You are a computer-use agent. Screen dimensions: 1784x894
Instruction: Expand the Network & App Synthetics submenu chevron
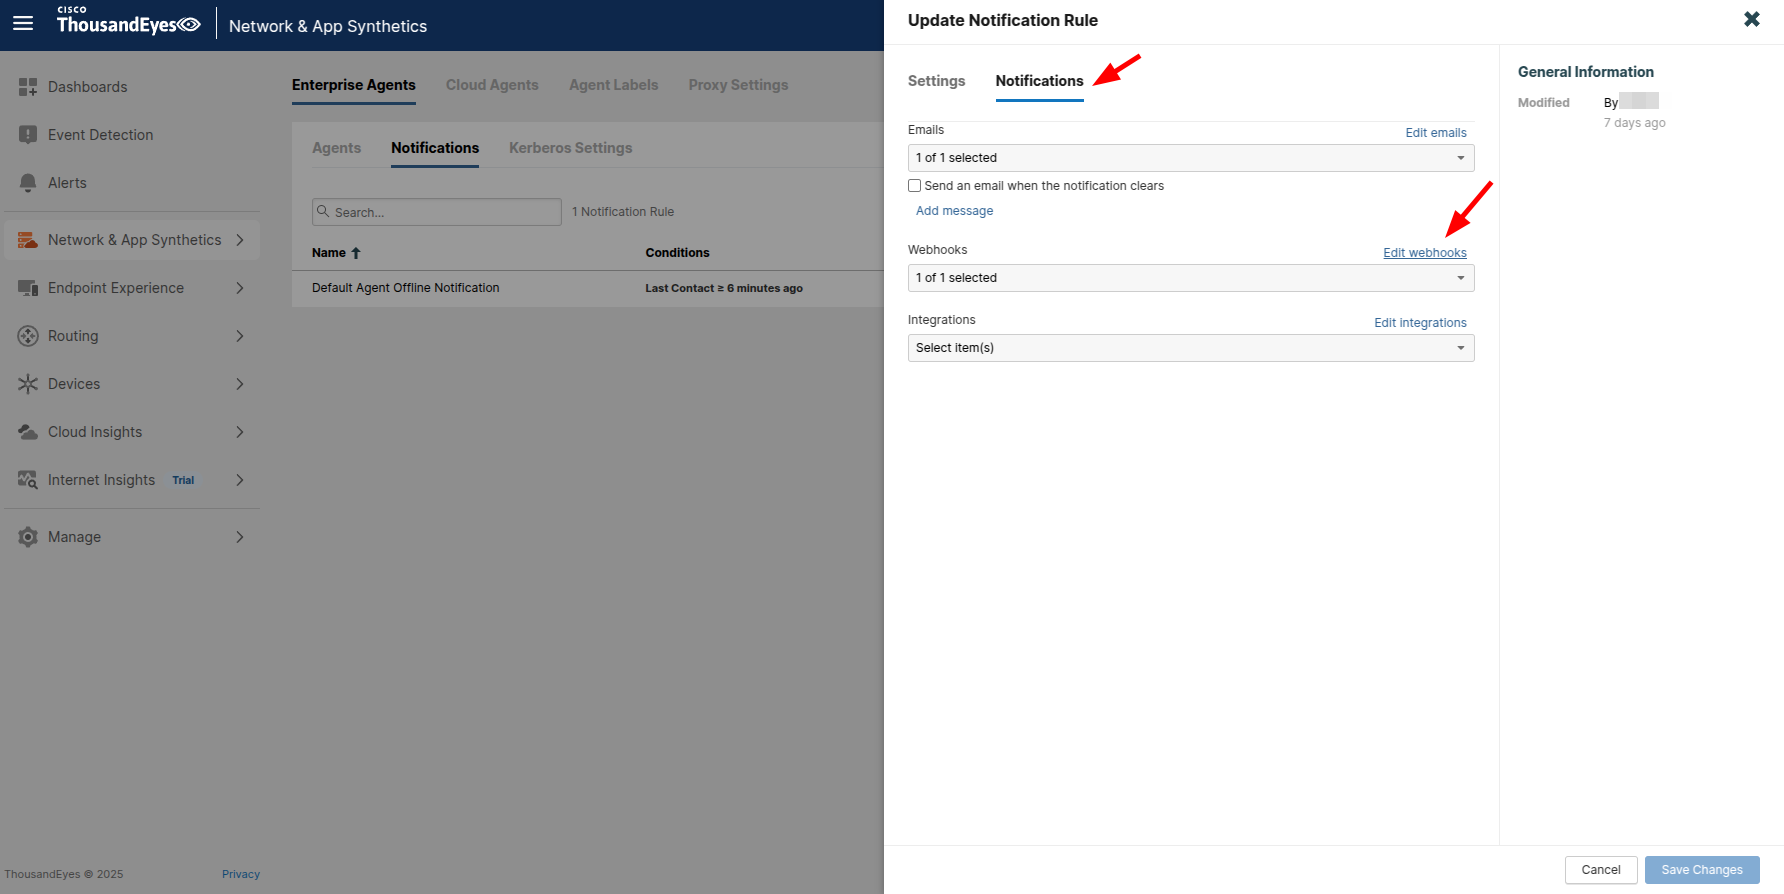pyautogui.click(x=240, y=240)
